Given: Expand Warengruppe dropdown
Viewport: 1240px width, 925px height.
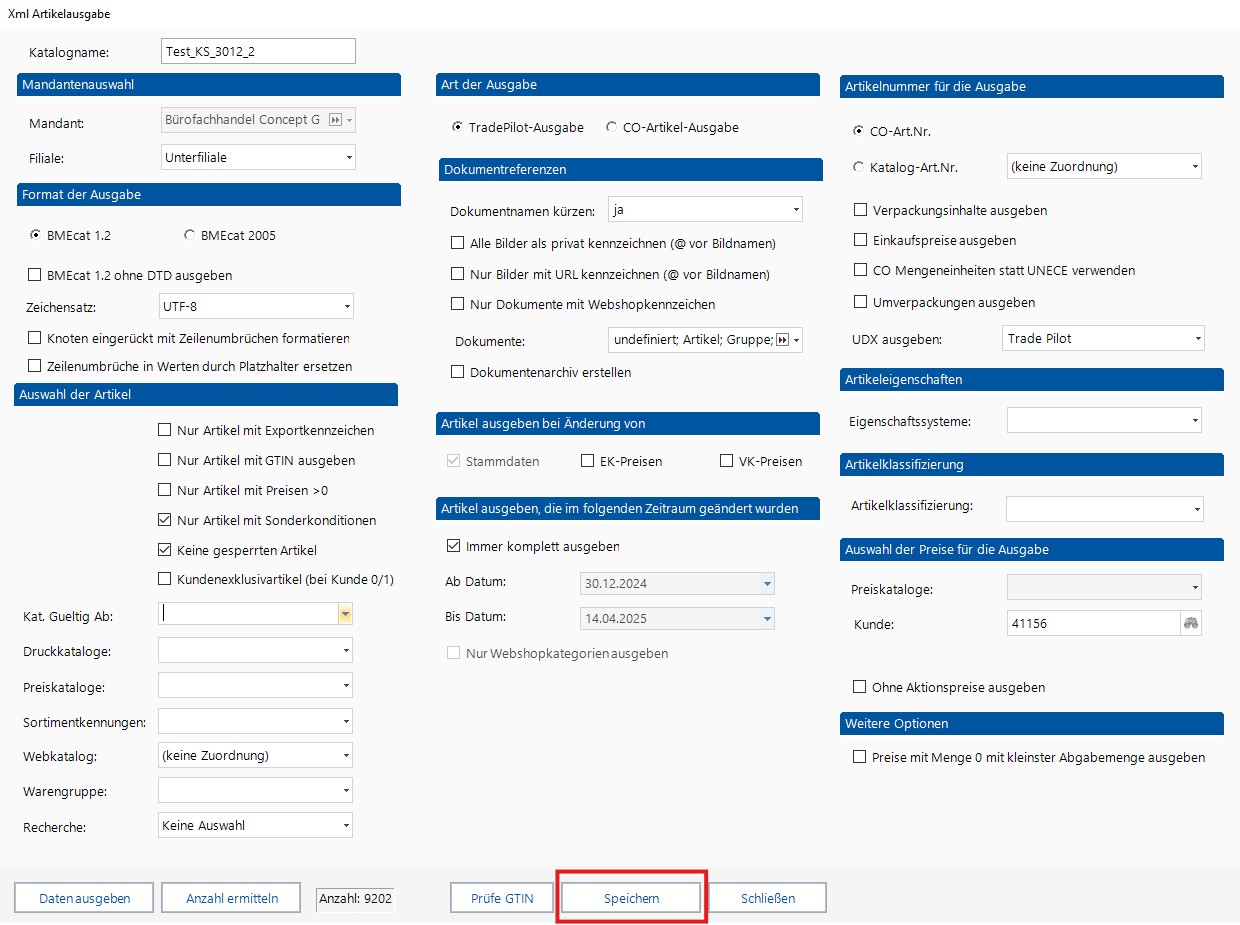Looking at the screenshot, I should [x=256, y=790].
